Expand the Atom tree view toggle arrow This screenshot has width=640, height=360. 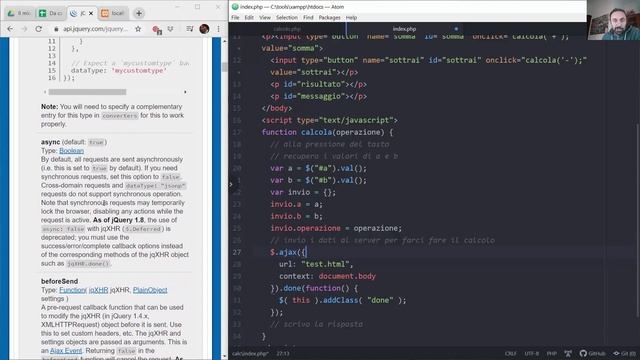[x=231, y=184]
